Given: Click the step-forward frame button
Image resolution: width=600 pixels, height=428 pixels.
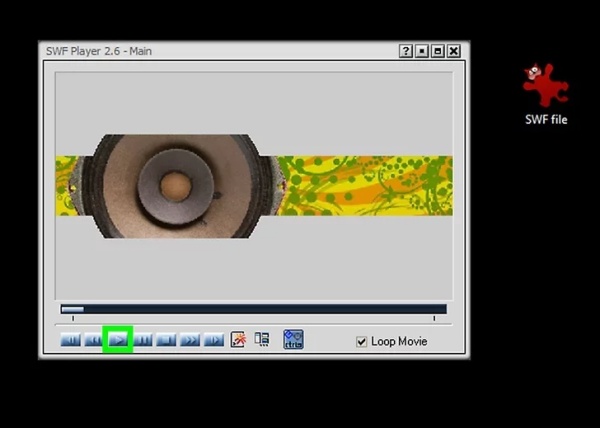Looking at the screenshot, I should point(214,339).
